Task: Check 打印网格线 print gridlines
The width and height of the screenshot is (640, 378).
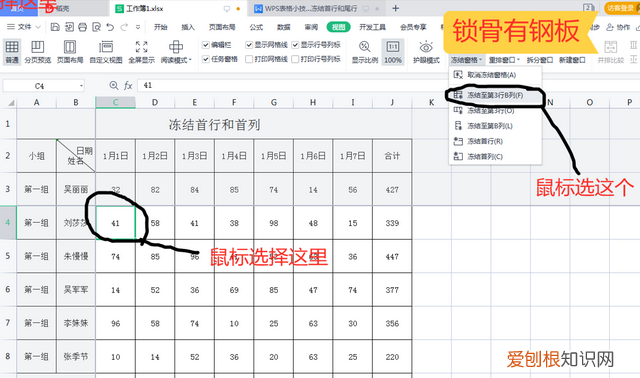Action: 249,59
